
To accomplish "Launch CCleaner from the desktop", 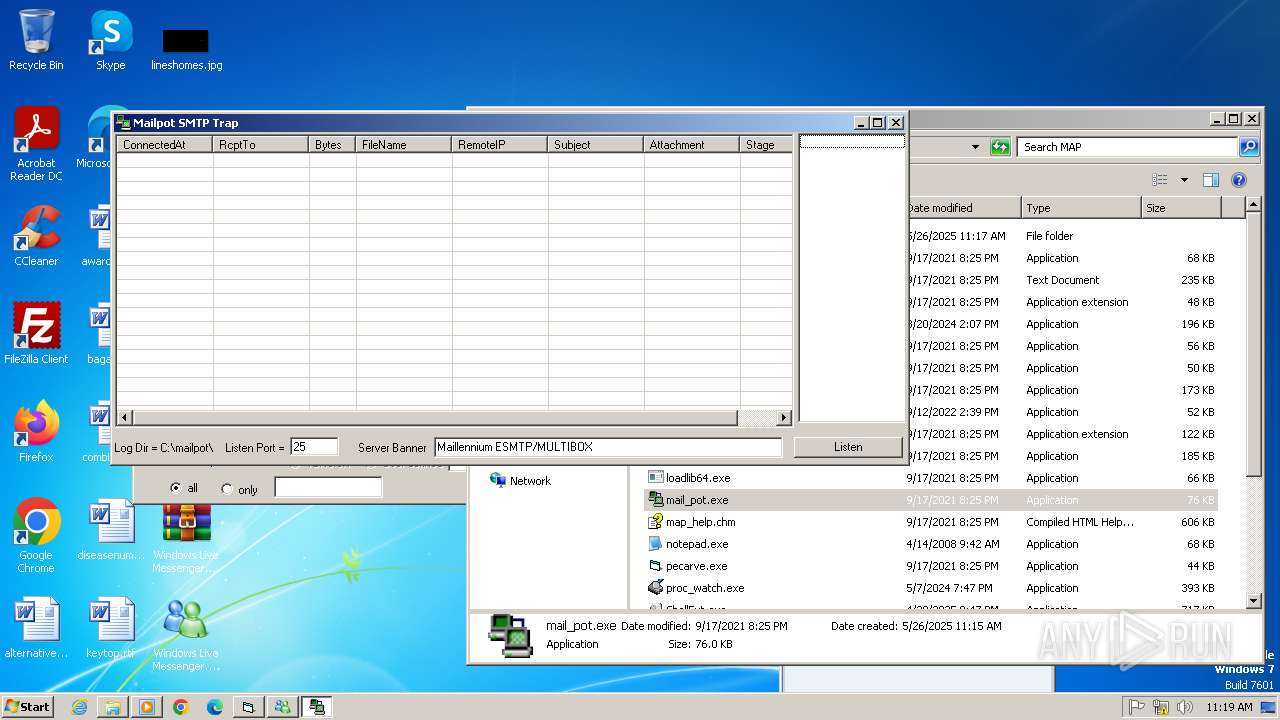I will [x=36, y=236].
